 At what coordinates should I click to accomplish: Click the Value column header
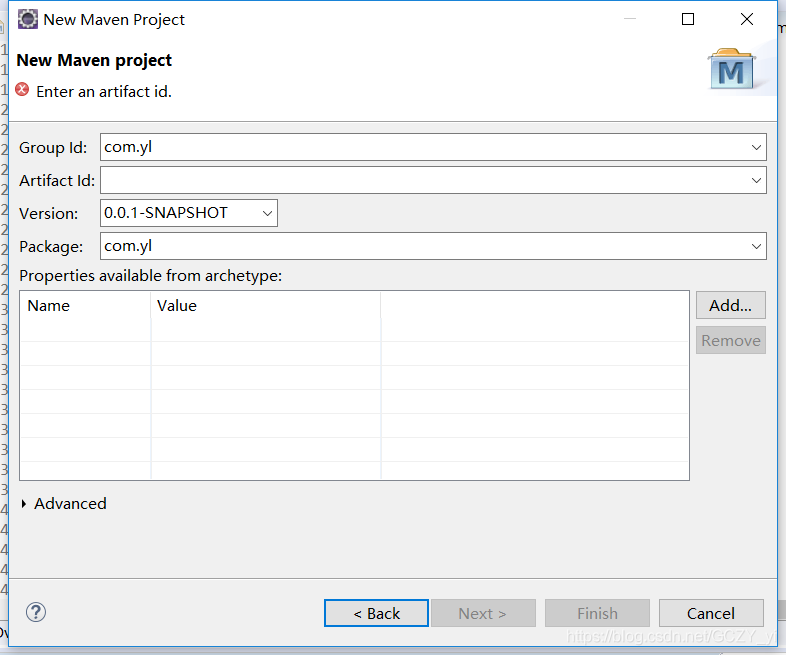click(x=266, y=306)
